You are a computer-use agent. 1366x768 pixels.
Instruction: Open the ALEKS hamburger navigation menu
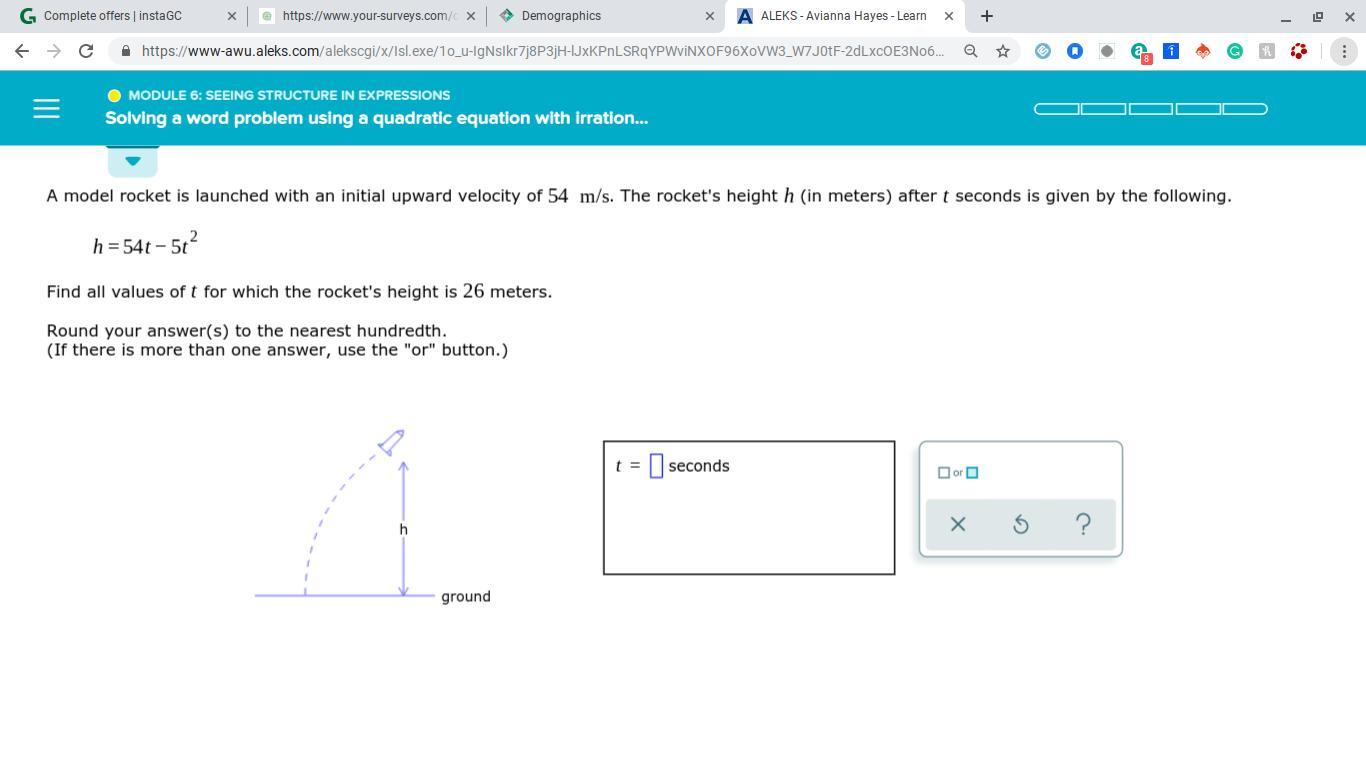click(x=46, y=108)
